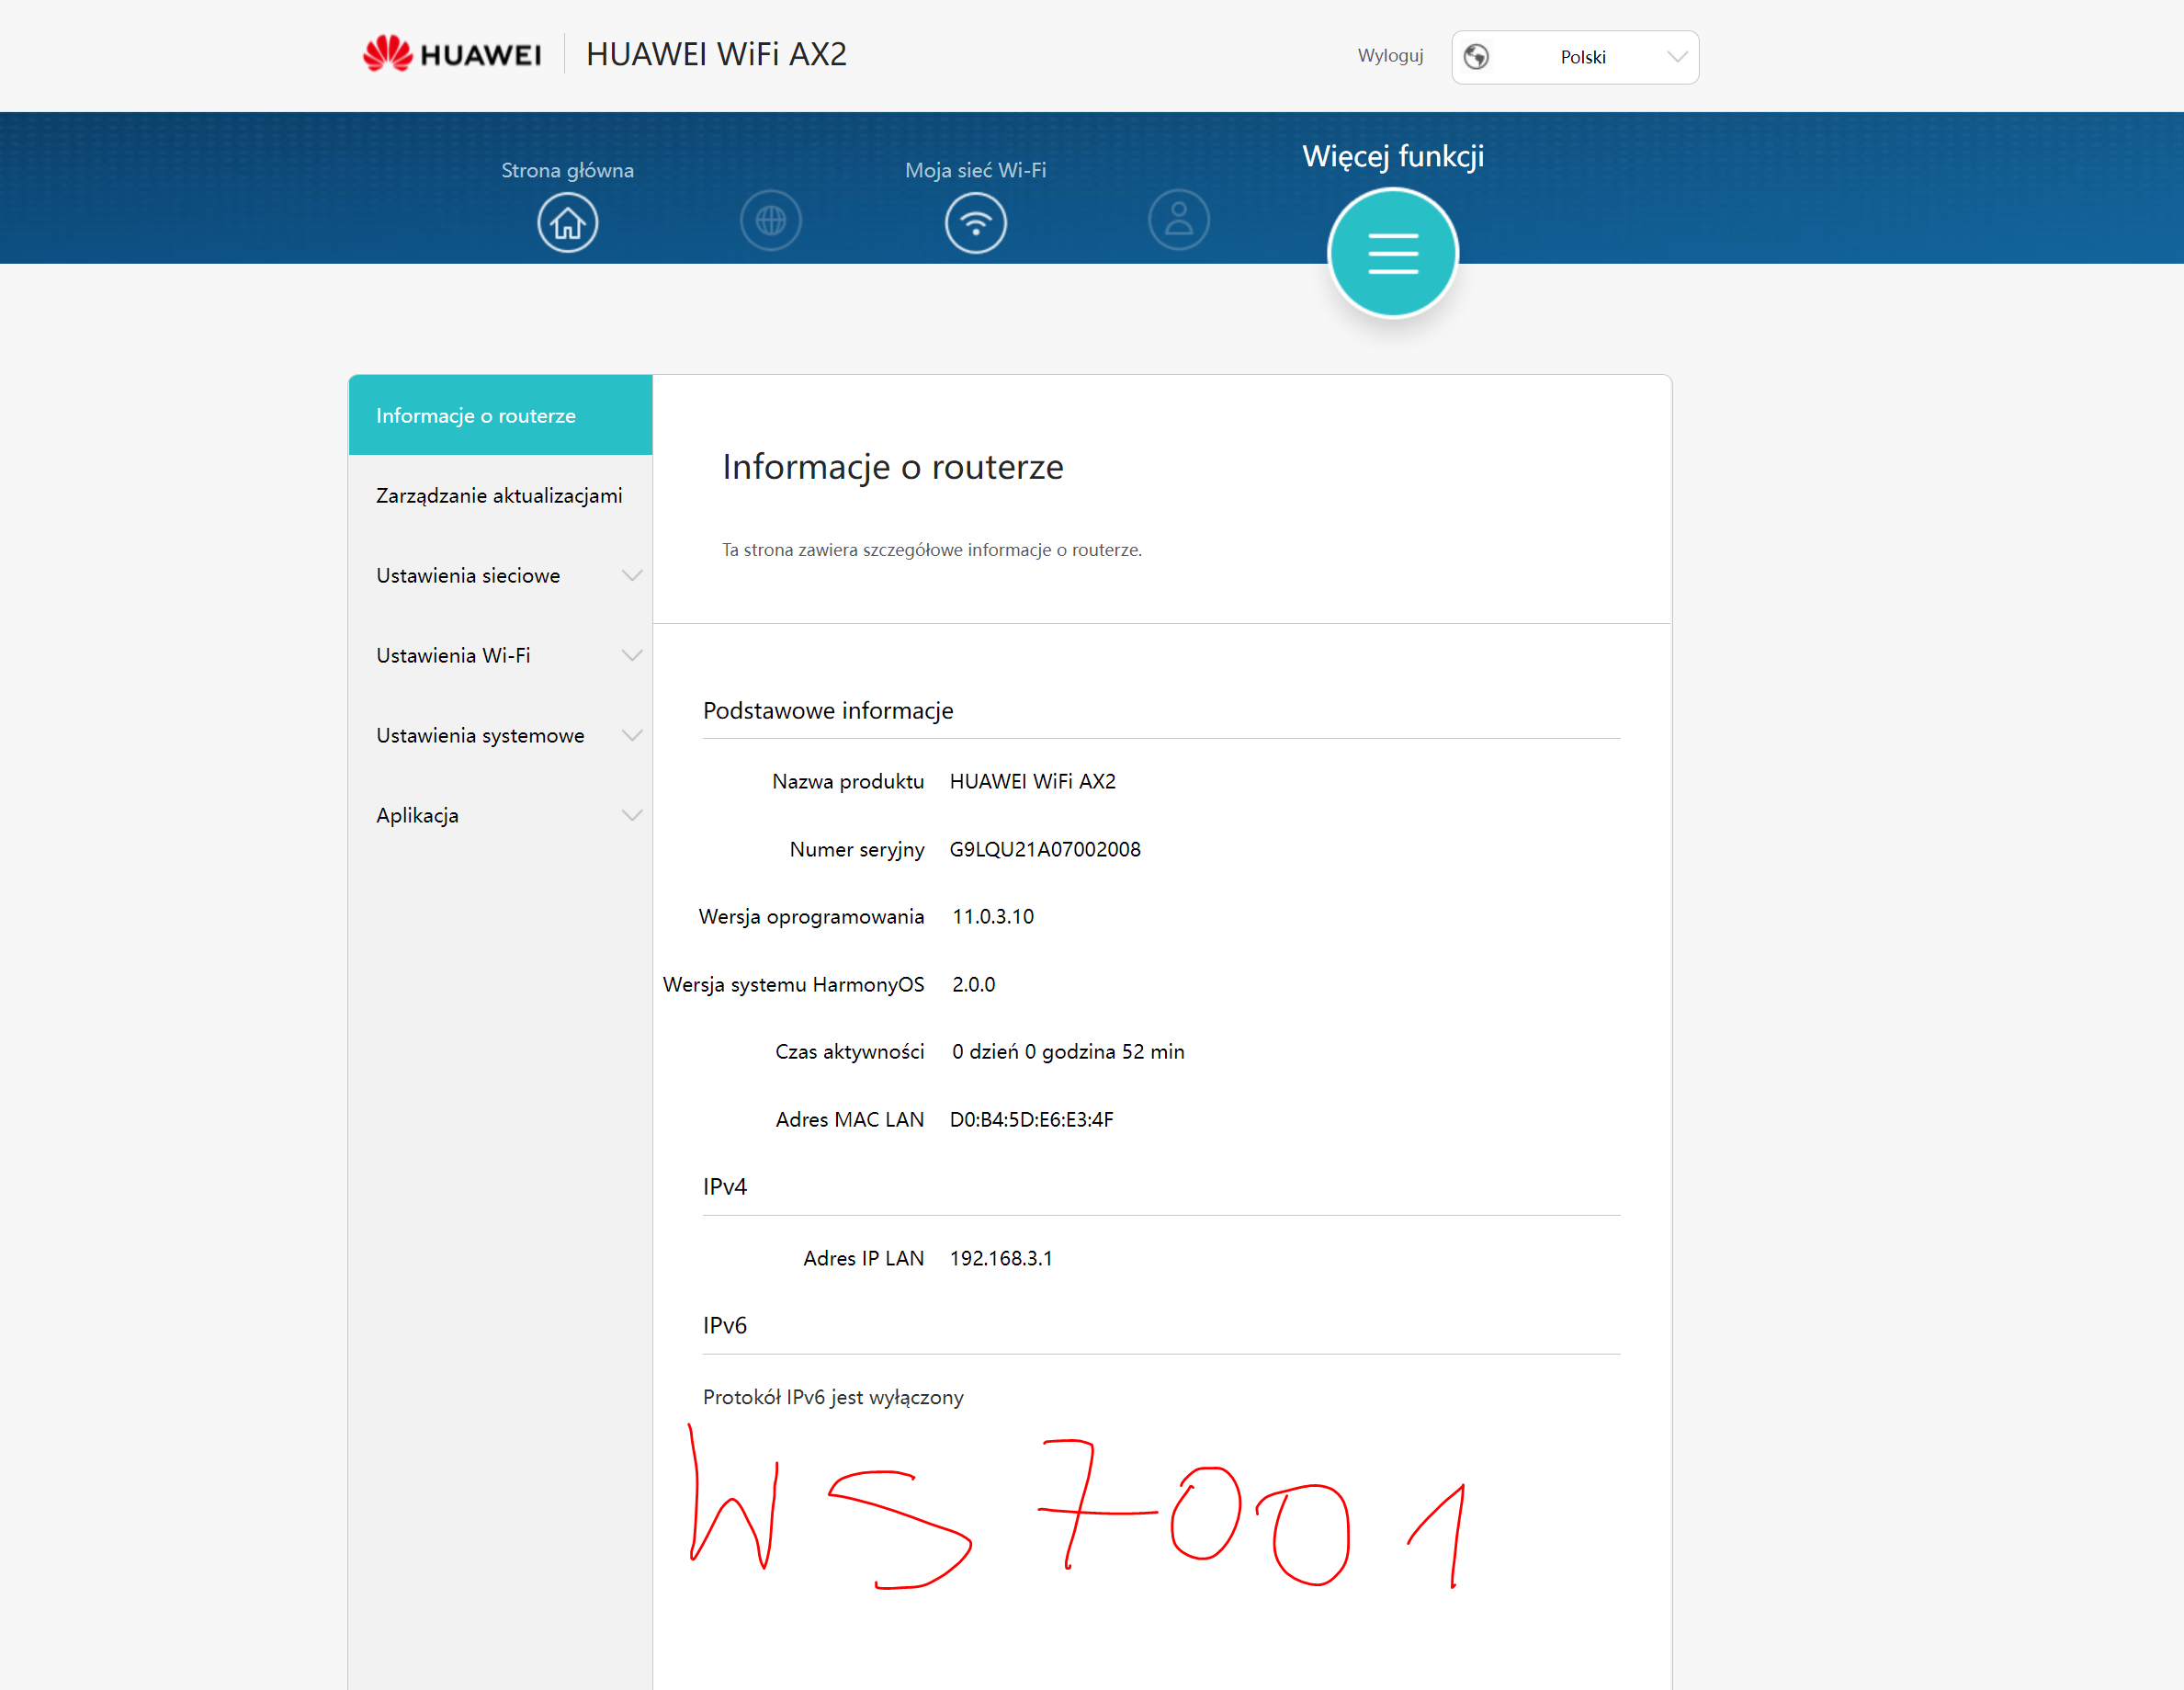Click the Numer seryjny label
This screenshot has height=1690, width=2184.
click(857, 850)
